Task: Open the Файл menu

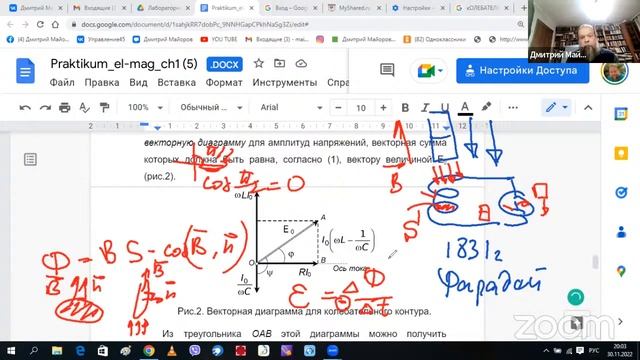Action: click(62, 82)
